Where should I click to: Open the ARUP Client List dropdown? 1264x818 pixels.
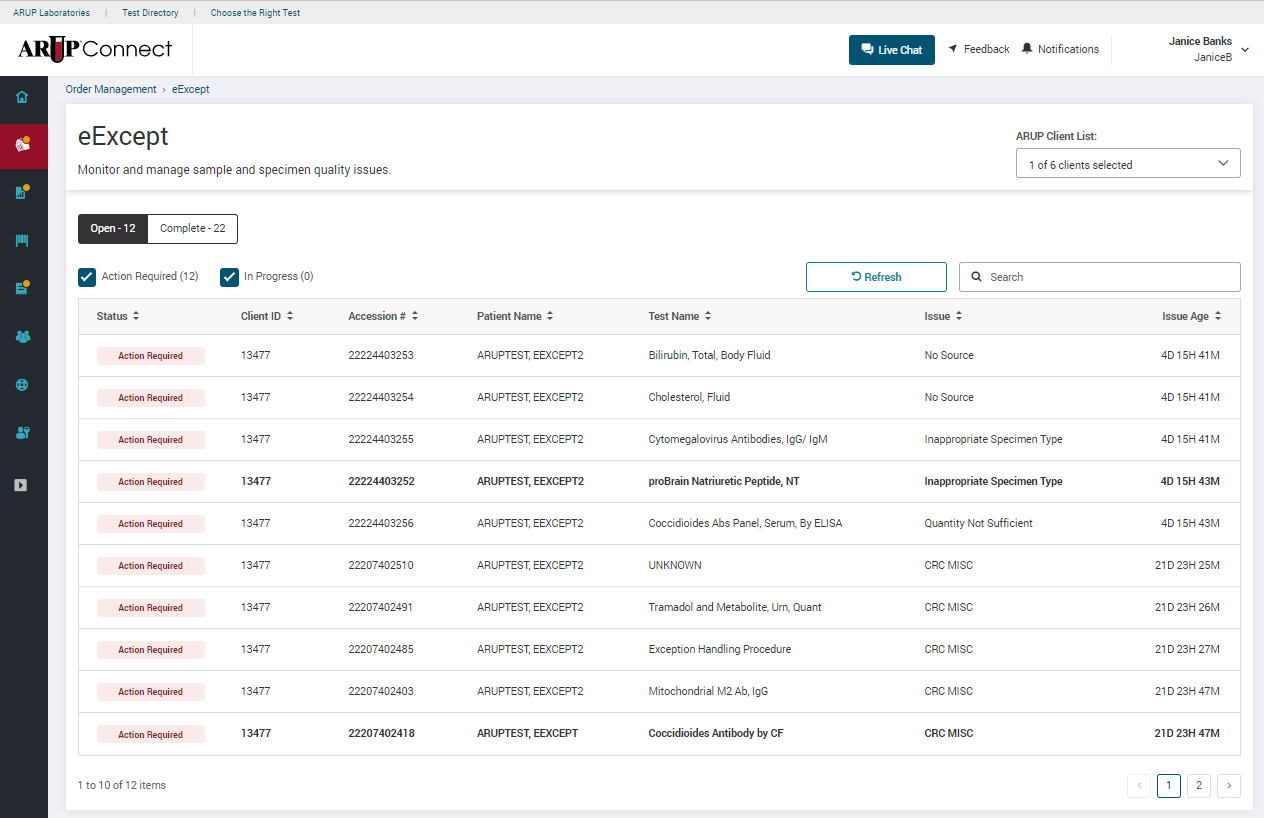[x=1128, y=164]
